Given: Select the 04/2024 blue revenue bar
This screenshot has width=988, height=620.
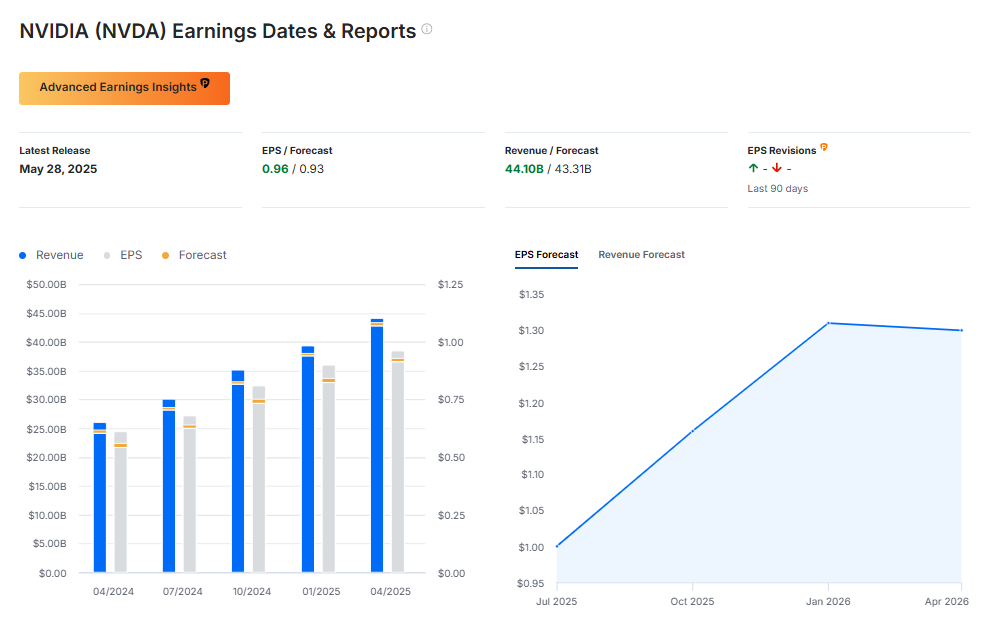Looking at the screenshot, I should [100, 498].
